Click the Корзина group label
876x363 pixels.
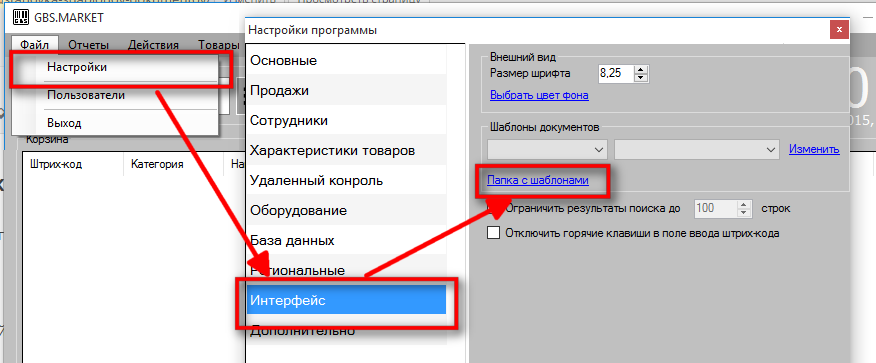click(47, 140)
